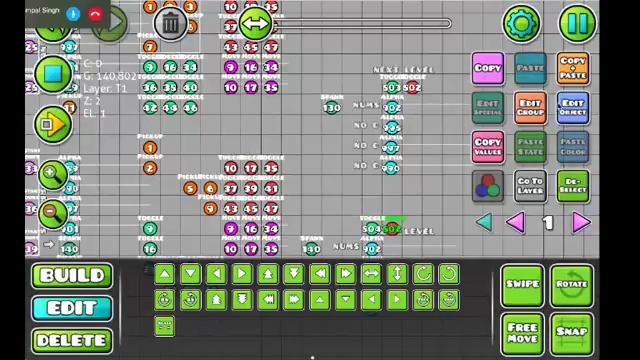The image size is (640, 360).
Task: Select the Toggle trigger labeled 503
Action: coord(391,87)
